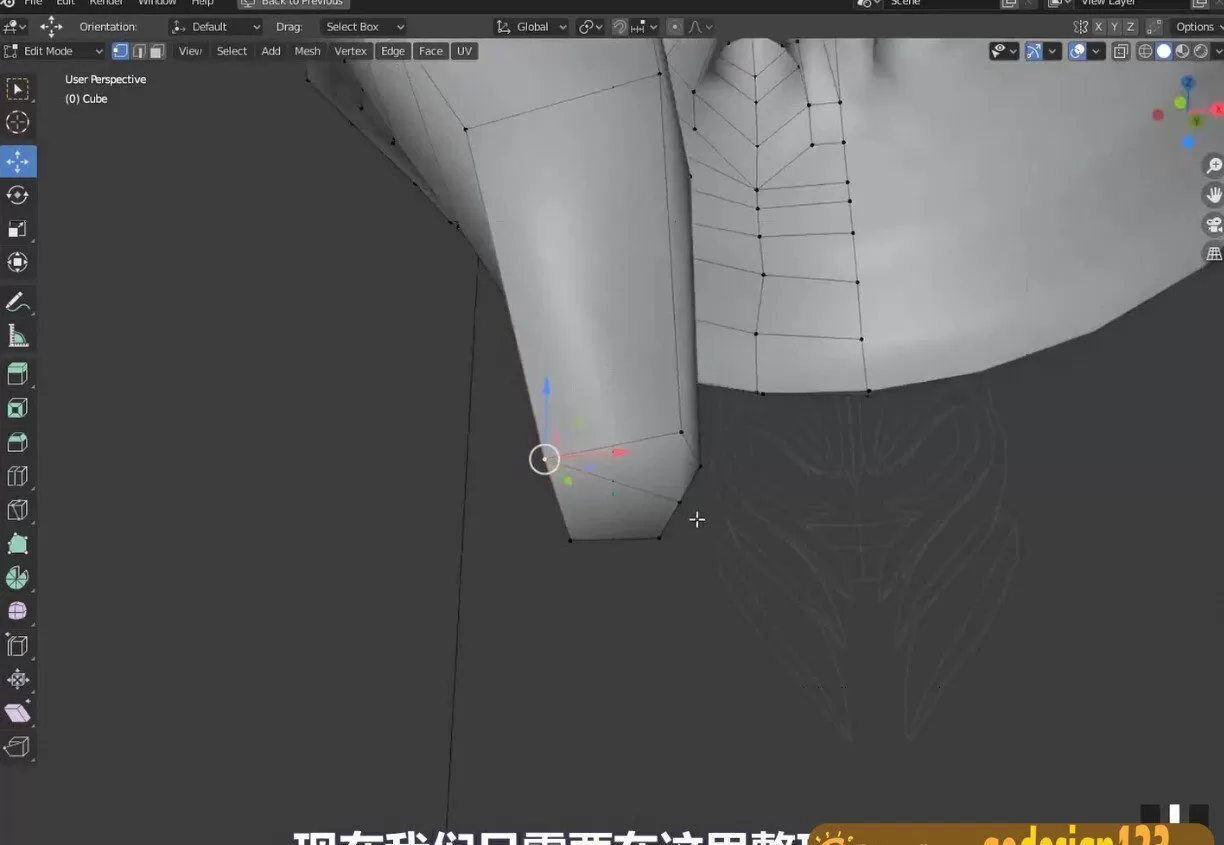This screenshot has width=1224, height=845.
Task: Activate the Annotate tool
Action: pyautogui.click(x=20, y=301)
